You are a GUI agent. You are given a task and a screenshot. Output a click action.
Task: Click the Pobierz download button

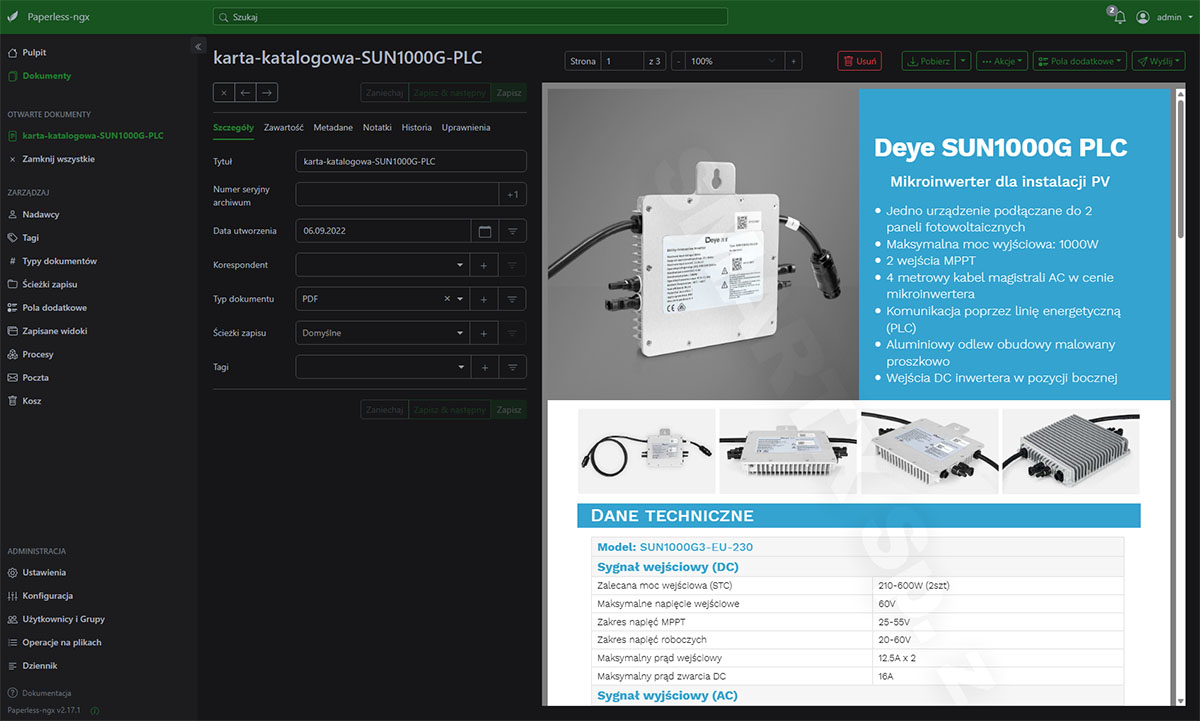[x=927, y=61]
